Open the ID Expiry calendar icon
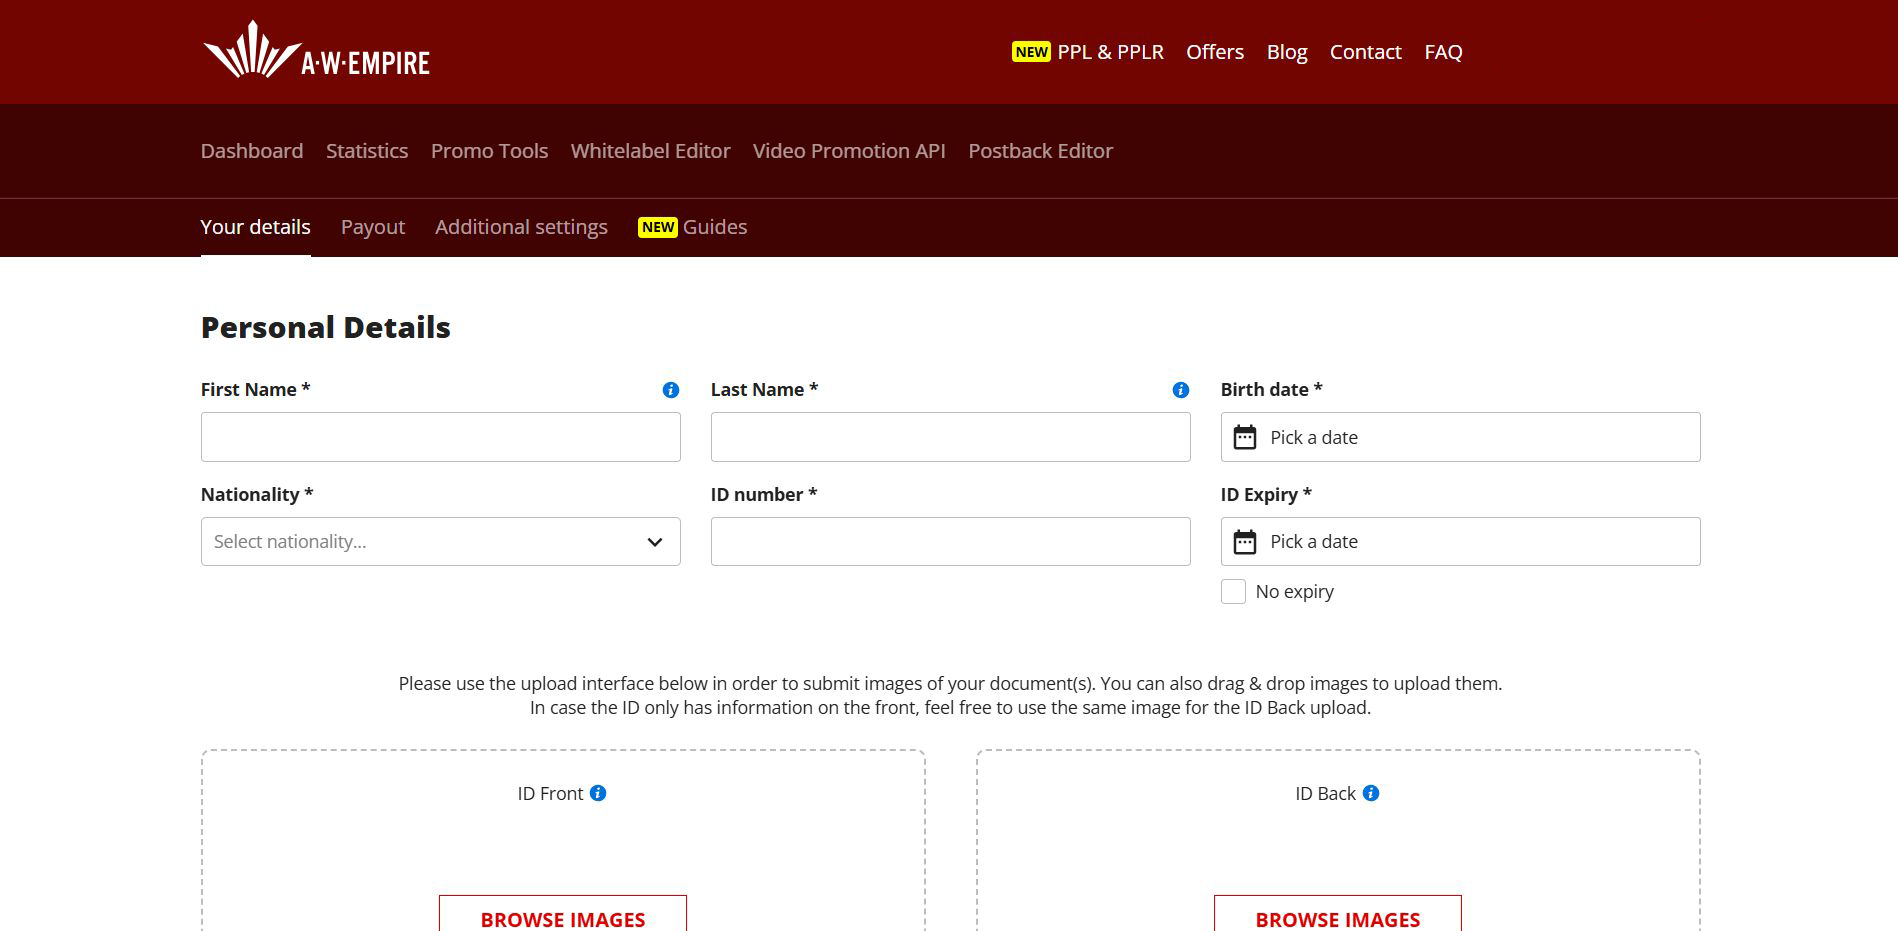Viewport: 1898px width, 931px height. [x=1245, y=540]
